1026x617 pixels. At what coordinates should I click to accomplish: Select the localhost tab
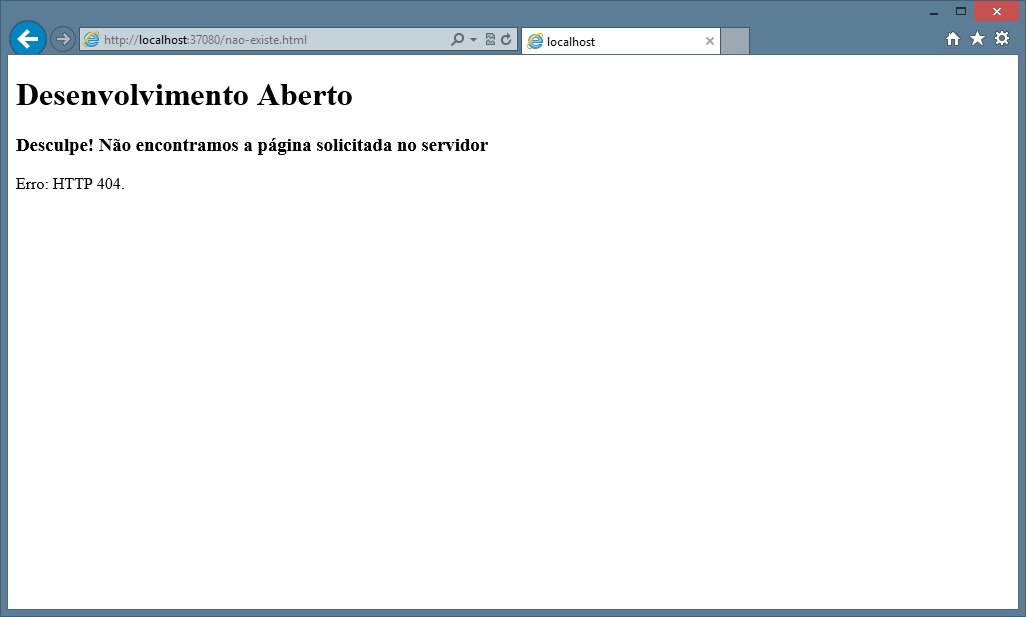tap(610, 42)
